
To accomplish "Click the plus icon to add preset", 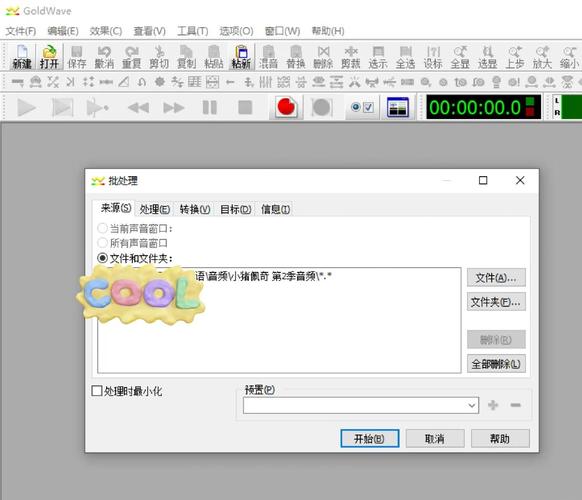I will point(493,405).
